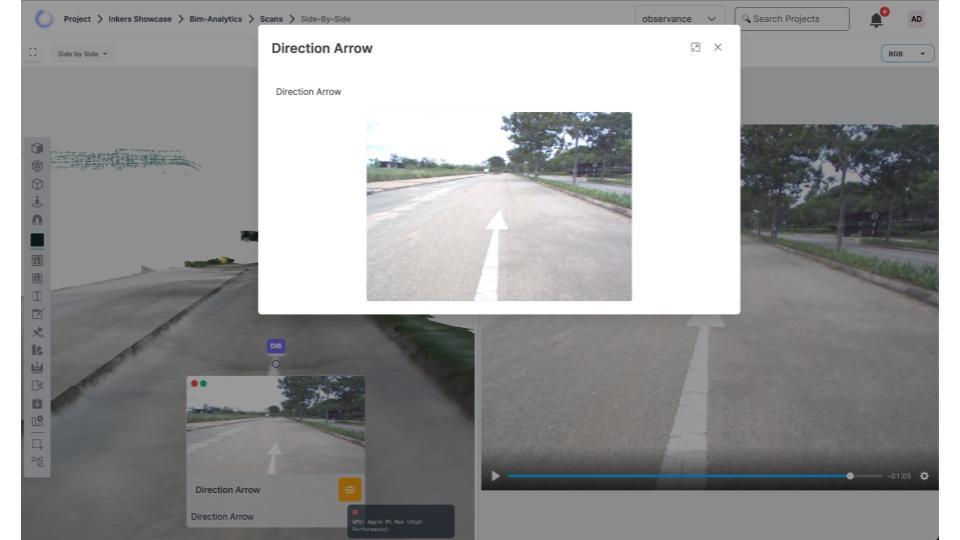Click the Inkers Showcase breadcrumb link
This screenshot has width=960, height=540.
point(140,19)
